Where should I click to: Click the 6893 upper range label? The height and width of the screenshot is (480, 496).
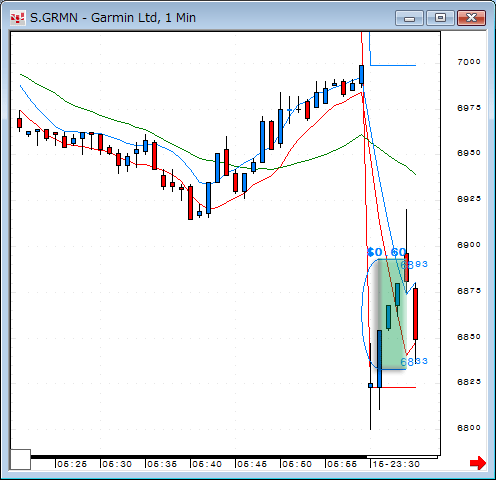tap(414, 264)
